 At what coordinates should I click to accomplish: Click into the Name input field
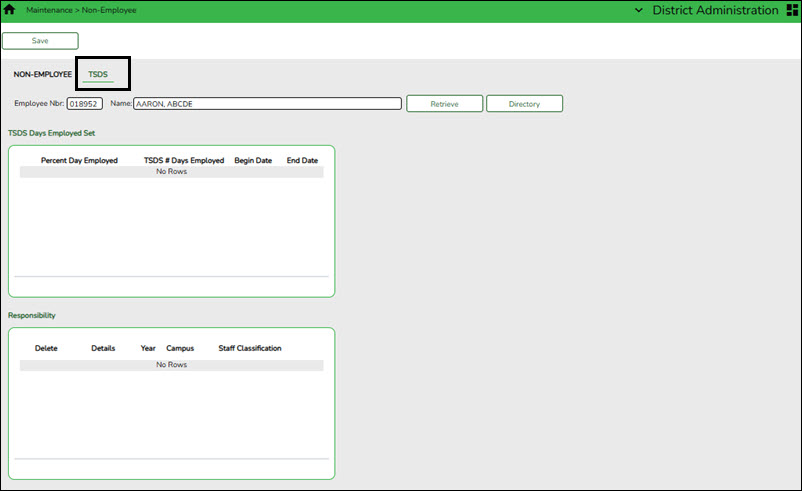[x=267, y=104]
